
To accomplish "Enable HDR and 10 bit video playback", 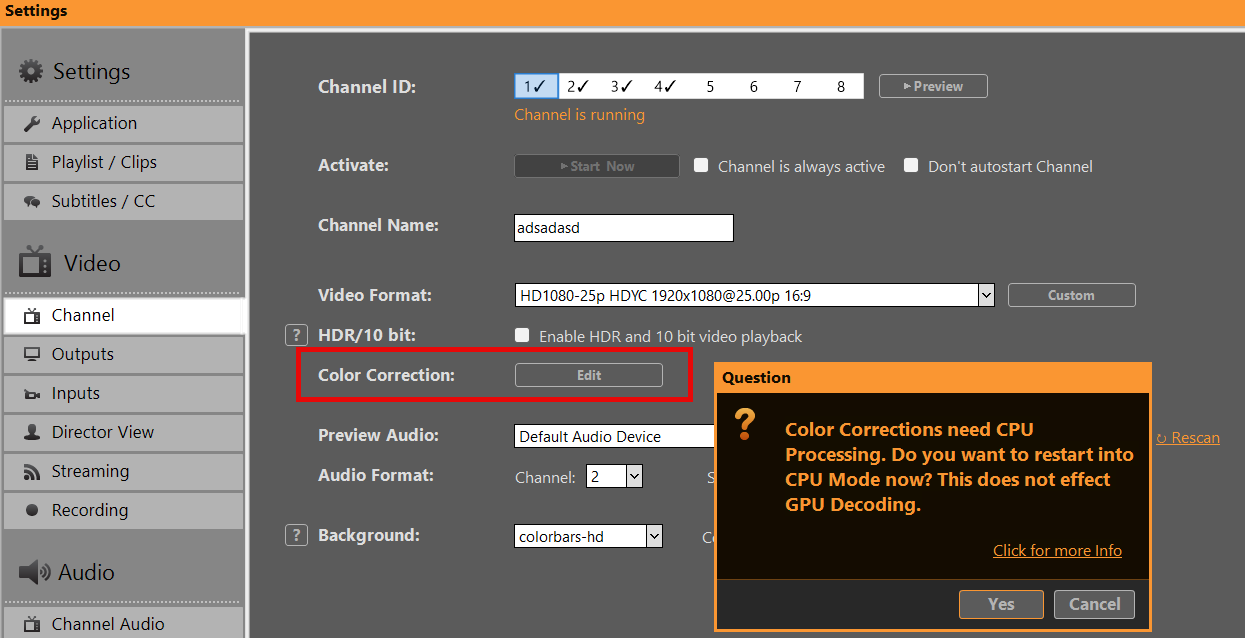I will pyautogui.click(x=522, y=336).
